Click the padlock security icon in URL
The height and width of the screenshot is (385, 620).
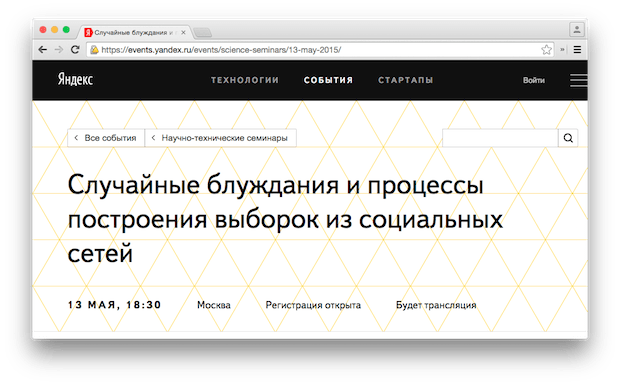(94, 50)
